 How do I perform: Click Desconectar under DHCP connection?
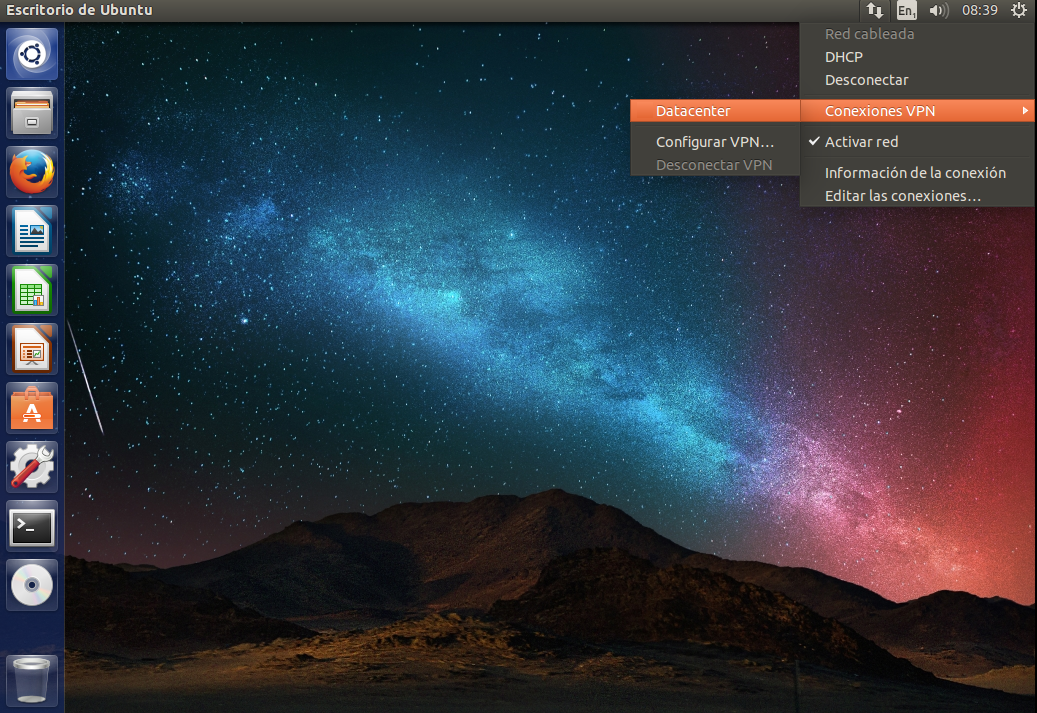pos(866,80)
